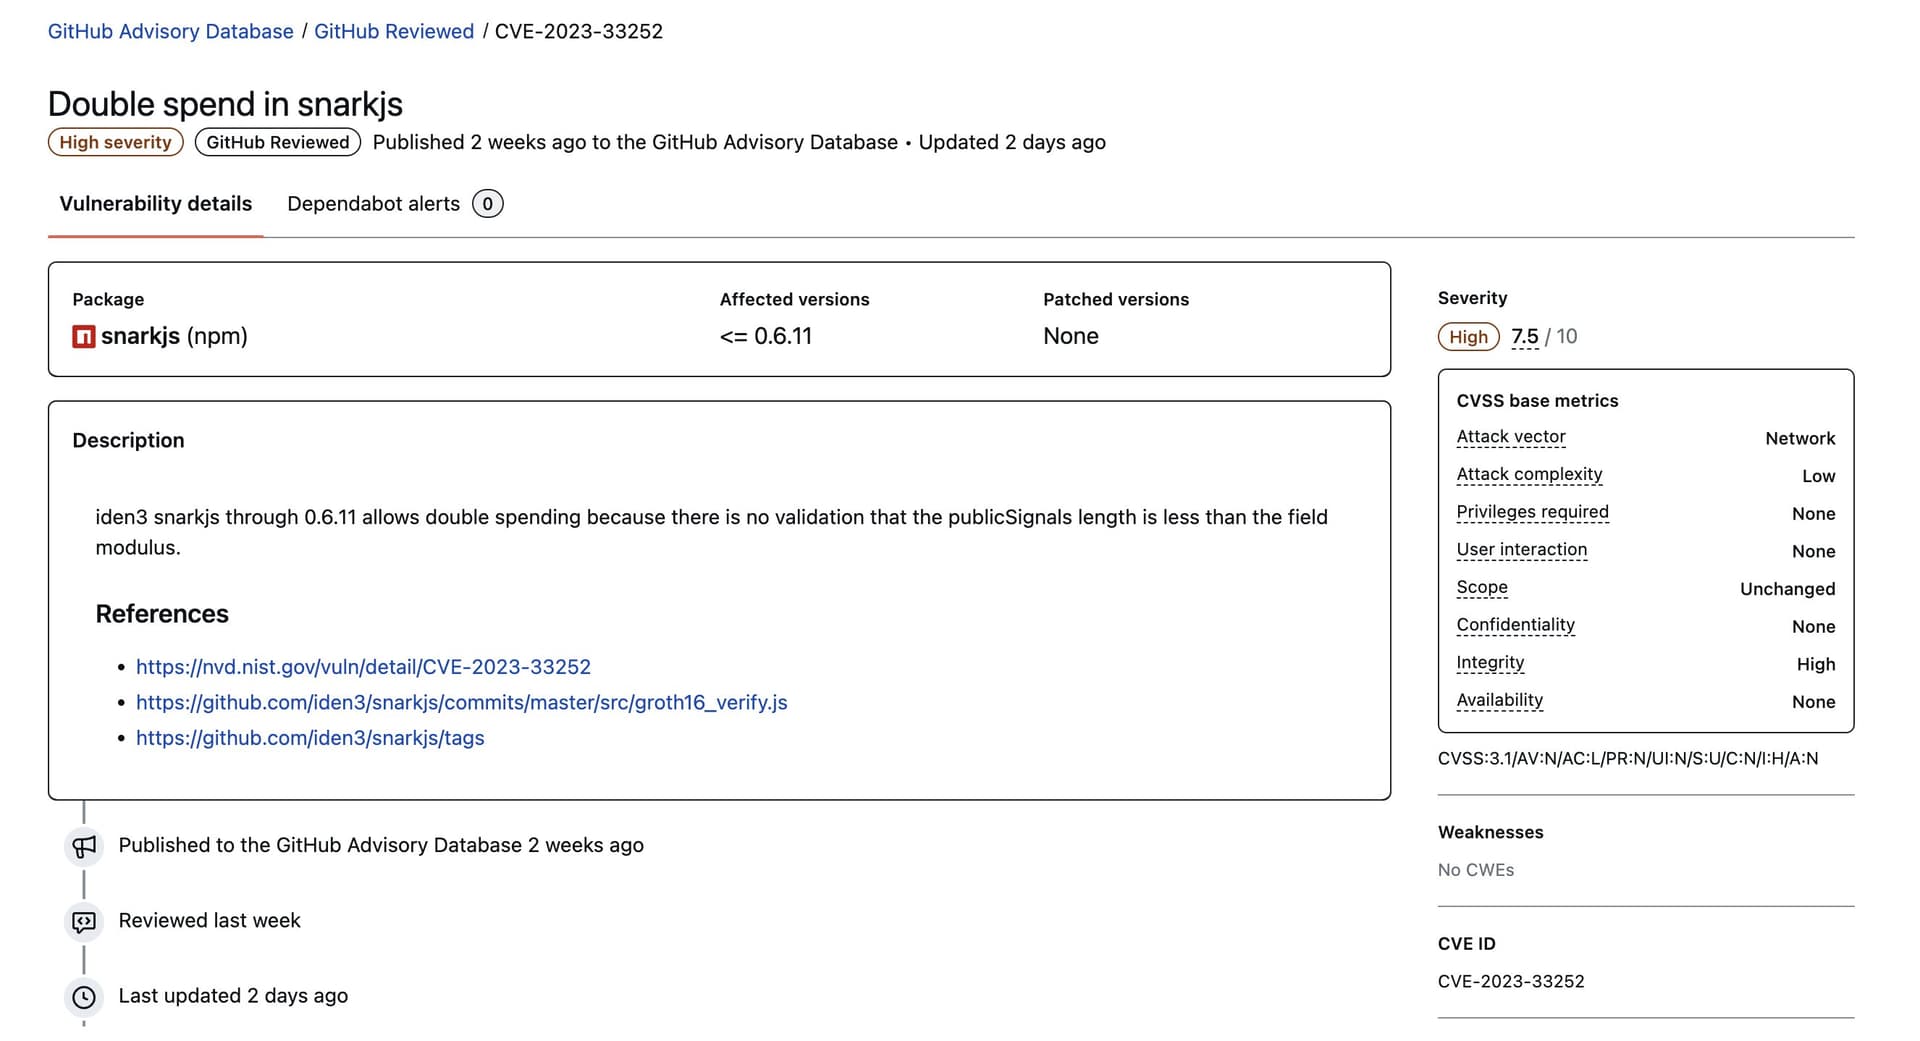
Task: Click the High badge in Severity sidebar
Action: pos(1469,337)
